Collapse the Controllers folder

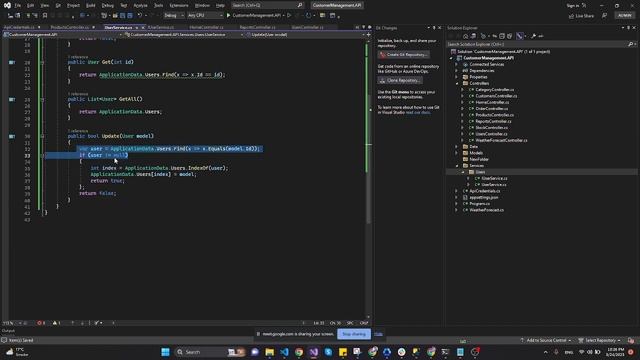[x=457, y=83]
